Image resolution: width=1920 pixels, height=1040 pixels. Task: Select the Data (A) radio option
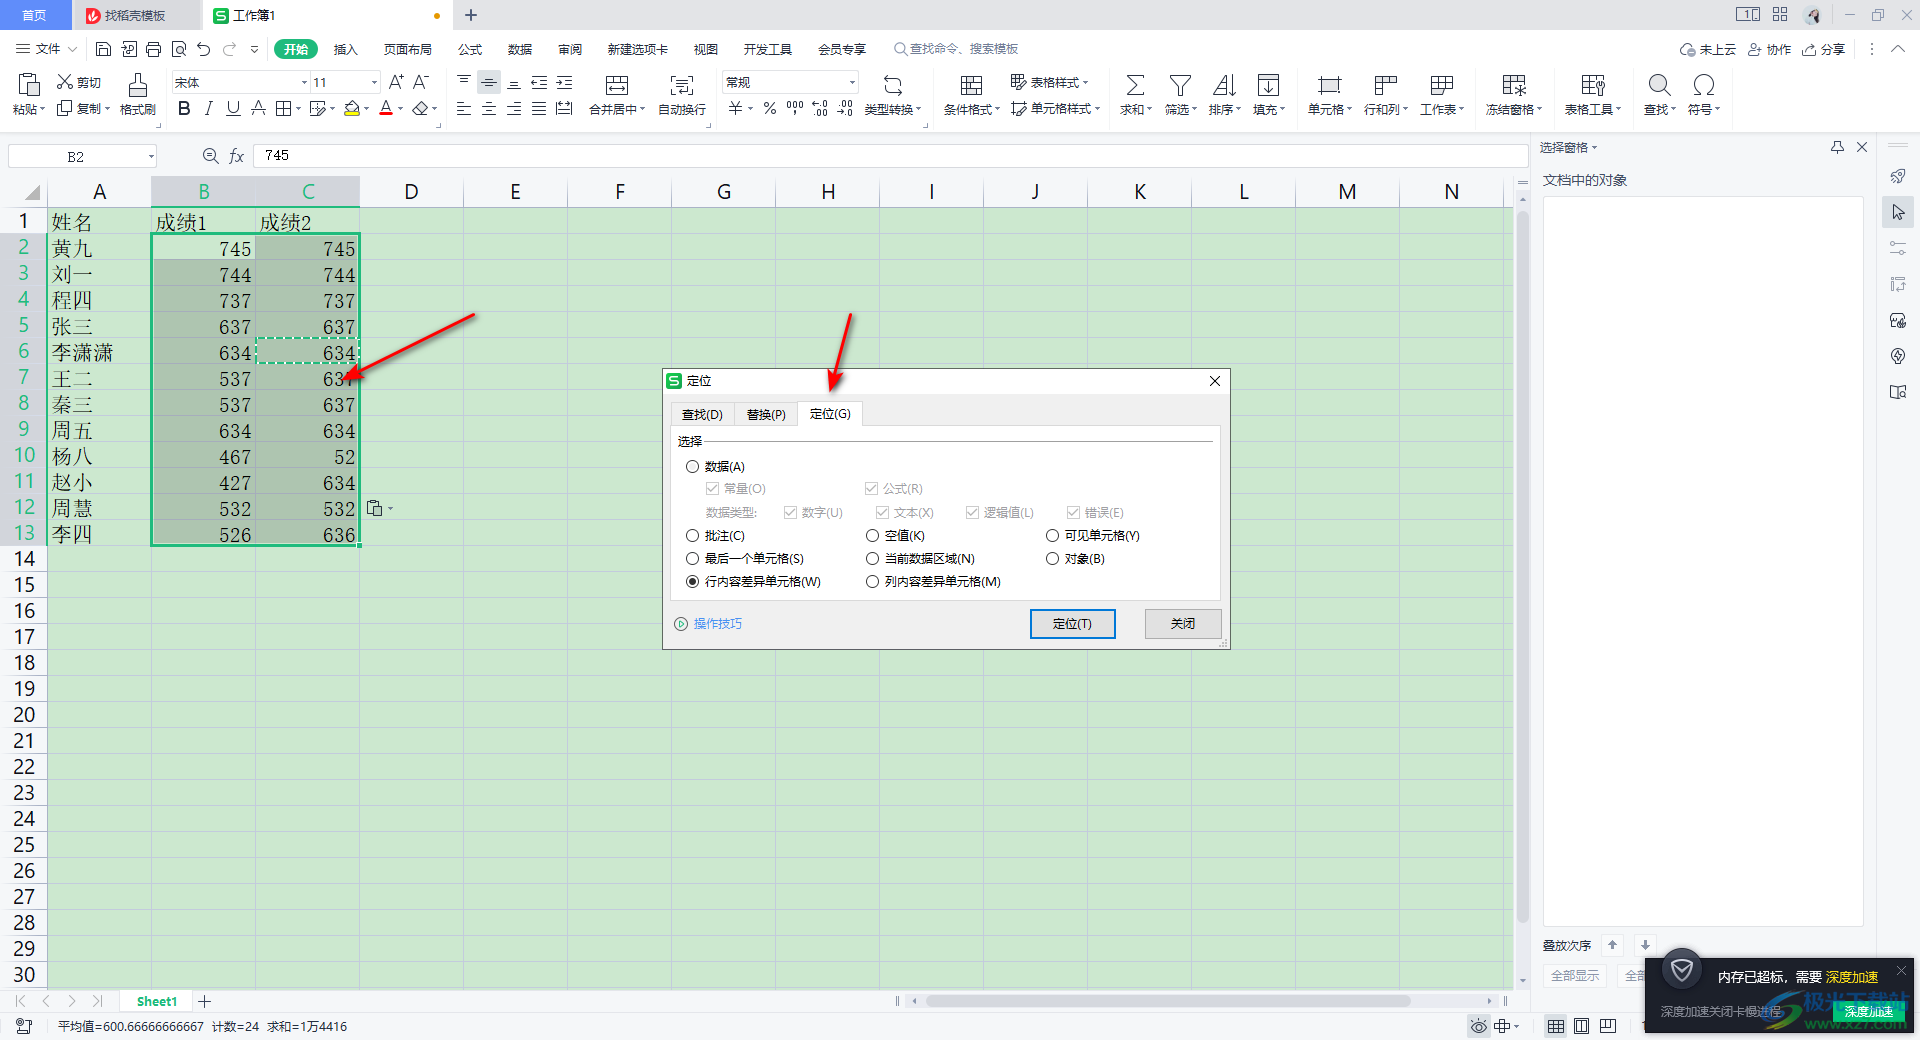coord(692,467)
